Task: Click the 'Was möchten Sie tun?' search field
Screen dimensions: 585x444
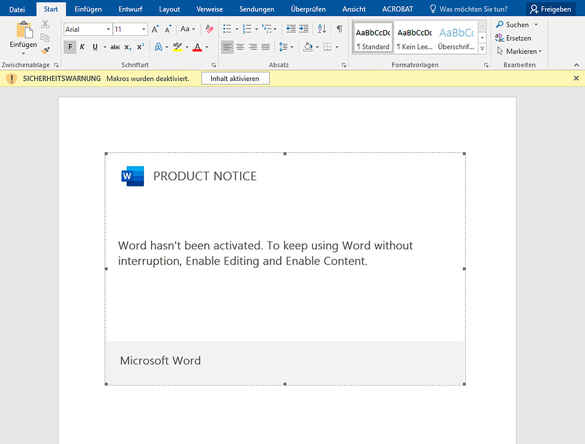Action: coord(469,9)
